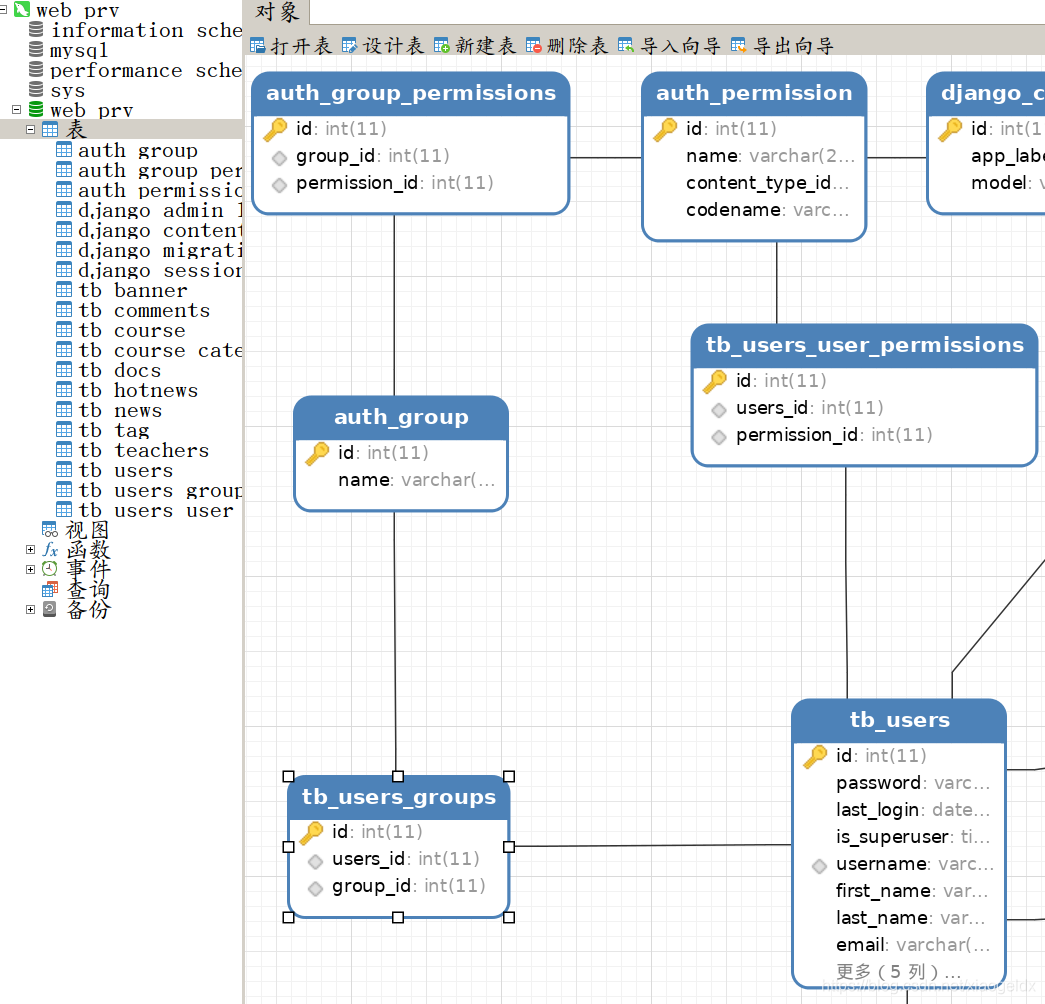Switch to the 对象 tab
Image resolution: width=1045 pixels, height=1004 pixels.
[x=277, y=12]
